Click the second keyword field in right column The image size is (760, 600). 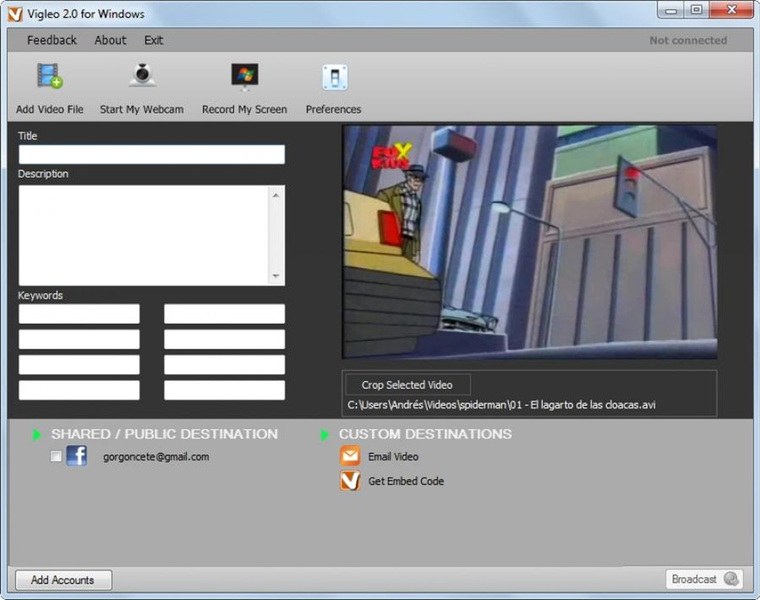(224, 339)
